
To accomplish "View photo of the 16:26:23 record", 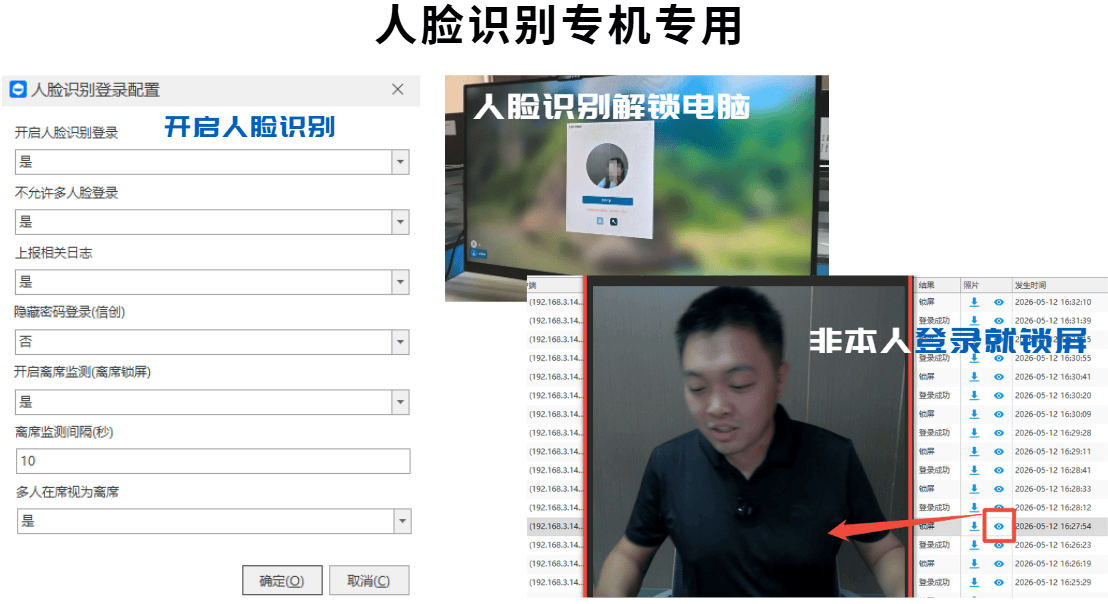I will click(x=998, y=545).
